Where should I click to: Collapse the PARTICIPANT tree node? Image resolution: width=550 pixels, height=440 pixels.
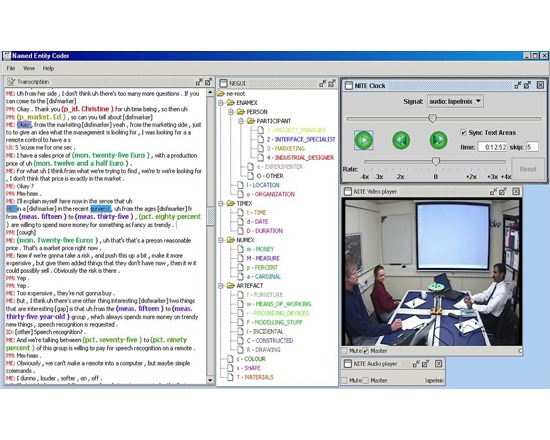(241, 121)
